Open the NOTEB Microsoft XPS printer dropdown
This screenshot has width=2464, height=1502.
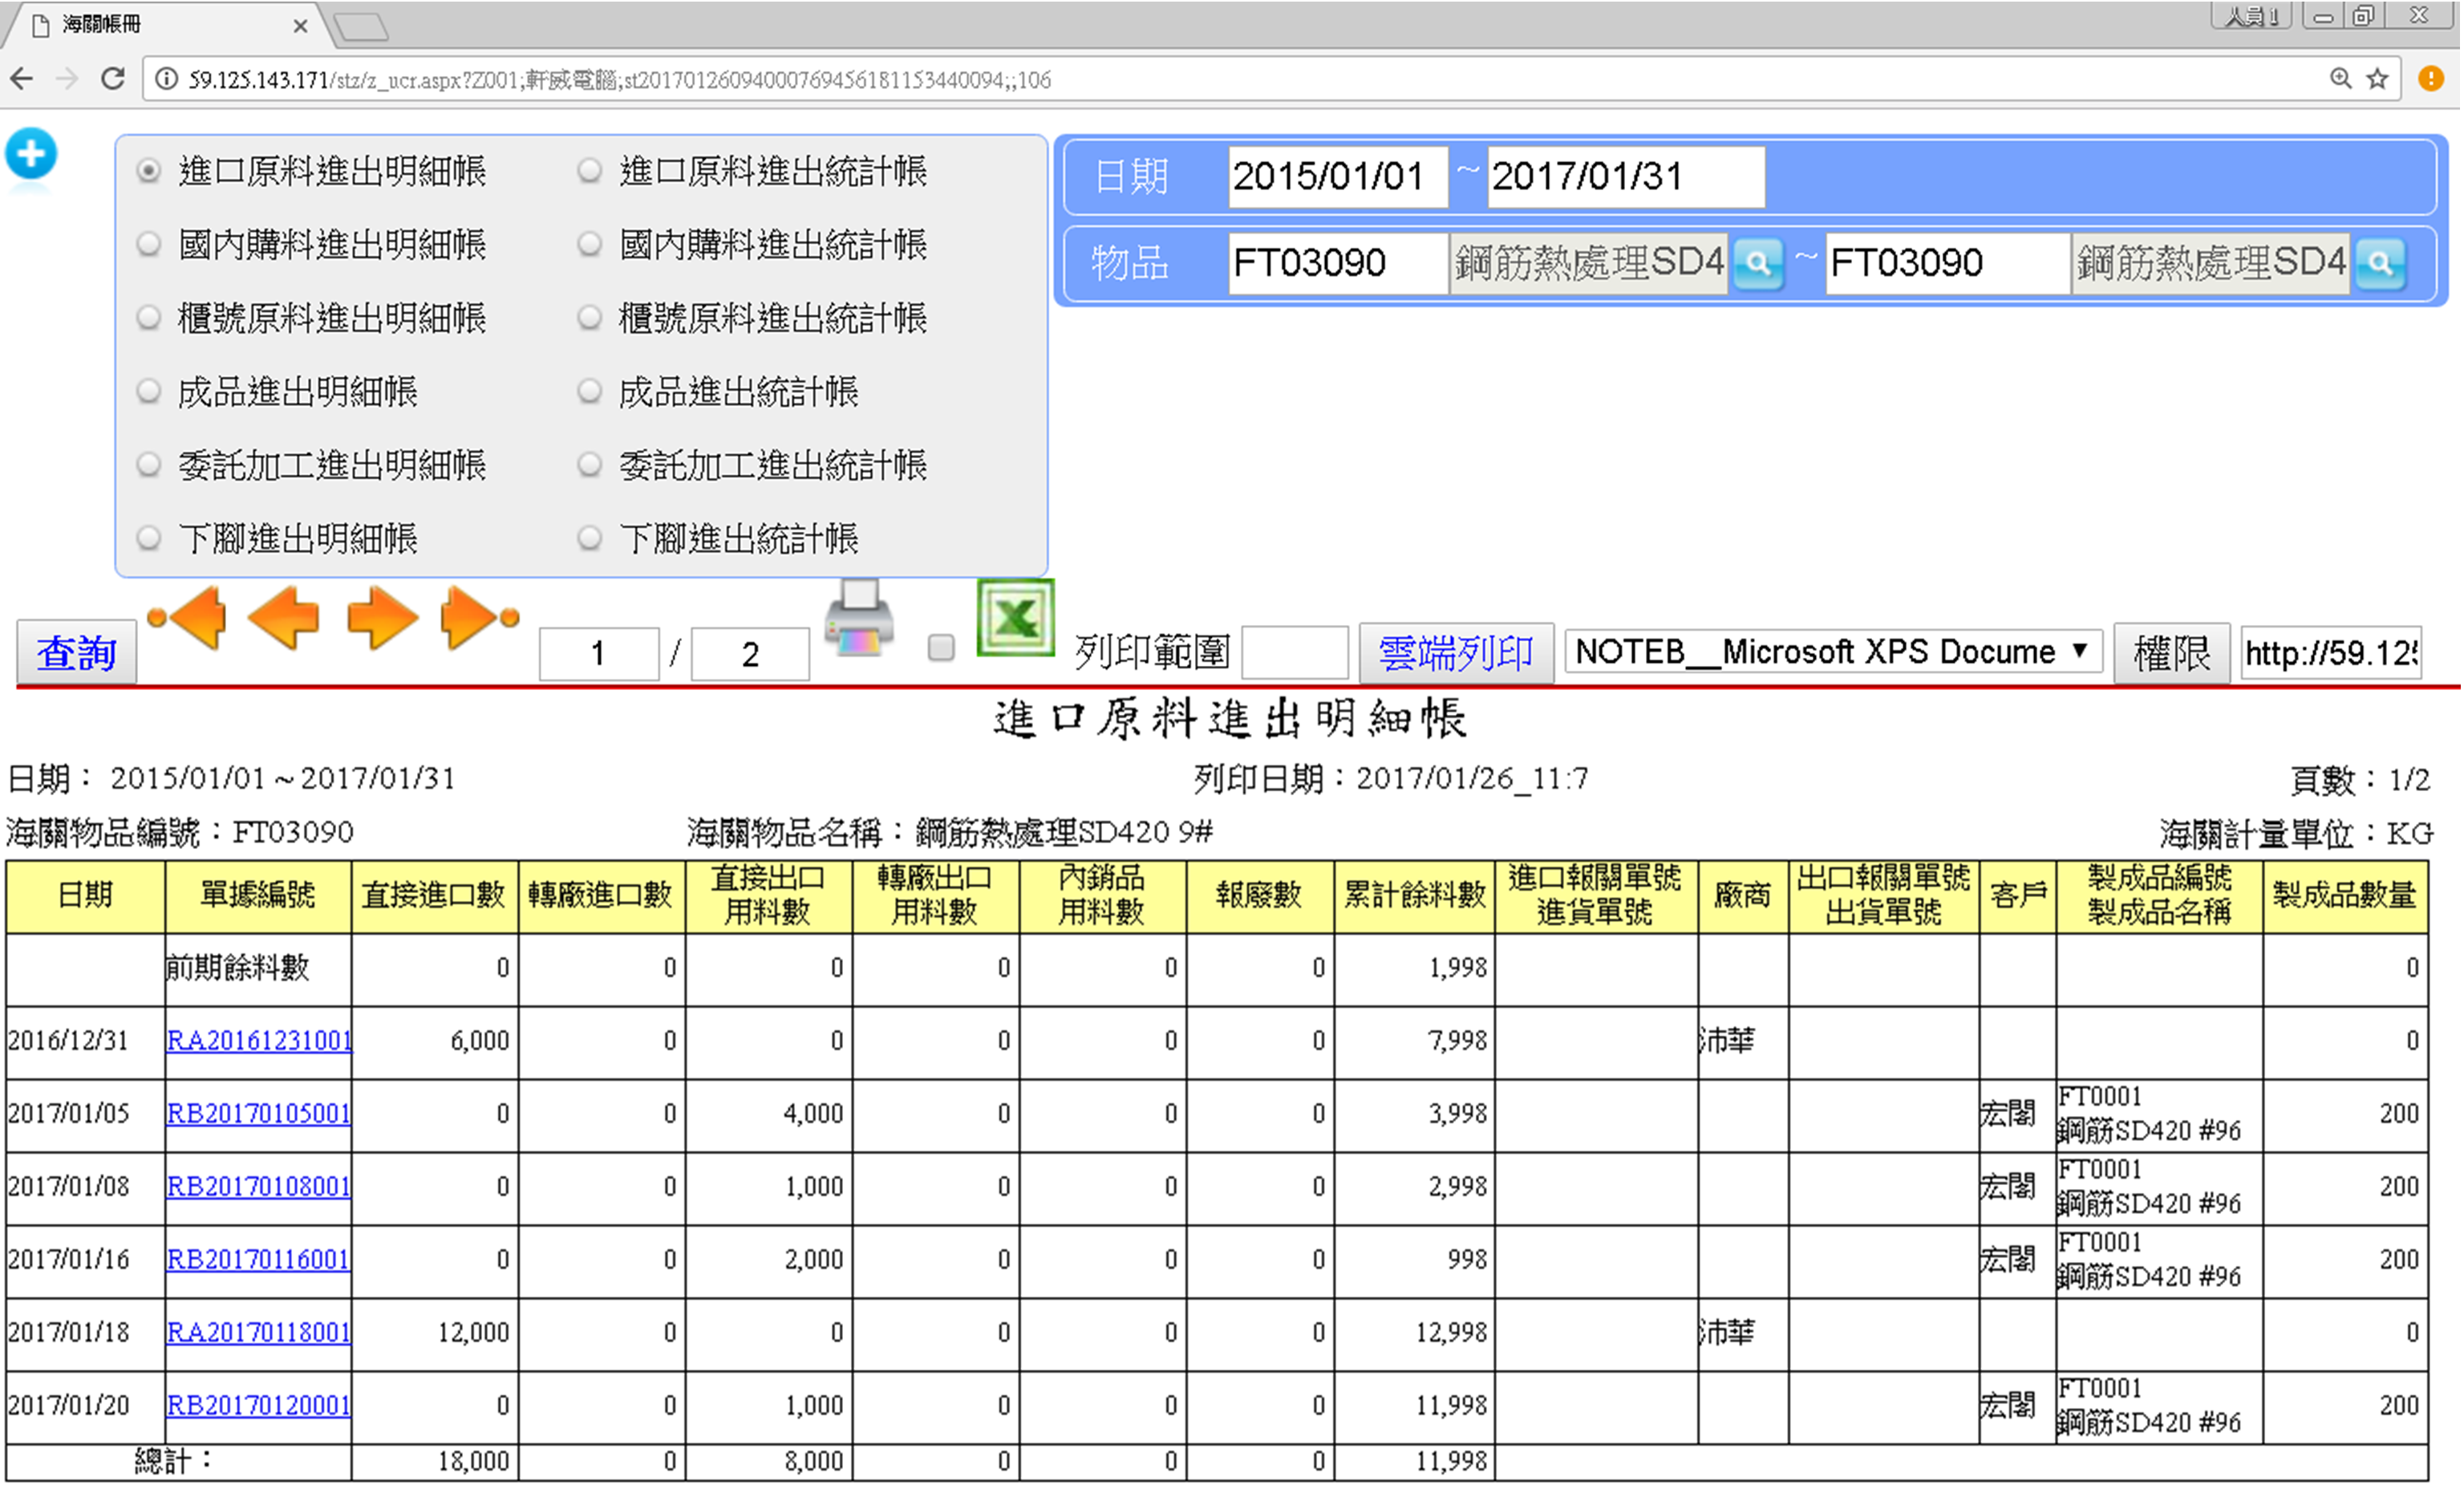point(1833,652)
